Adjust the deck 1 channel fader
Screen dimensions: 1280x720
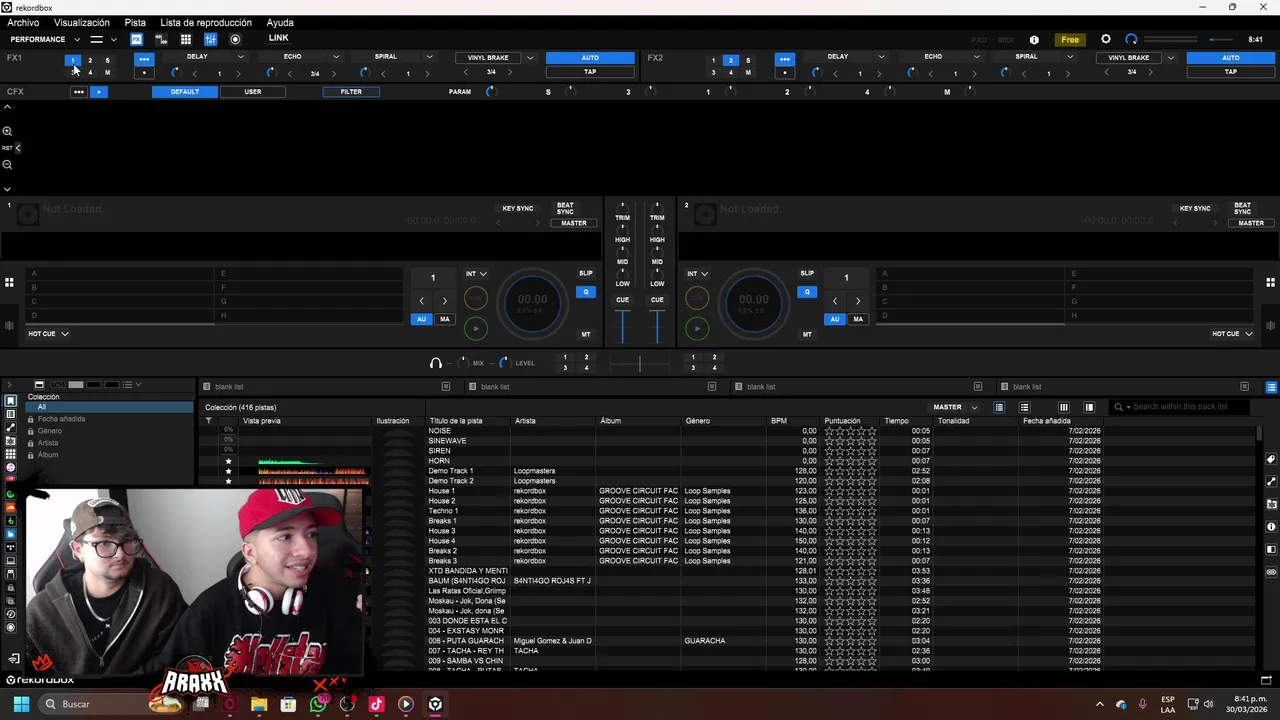[623, 326]
